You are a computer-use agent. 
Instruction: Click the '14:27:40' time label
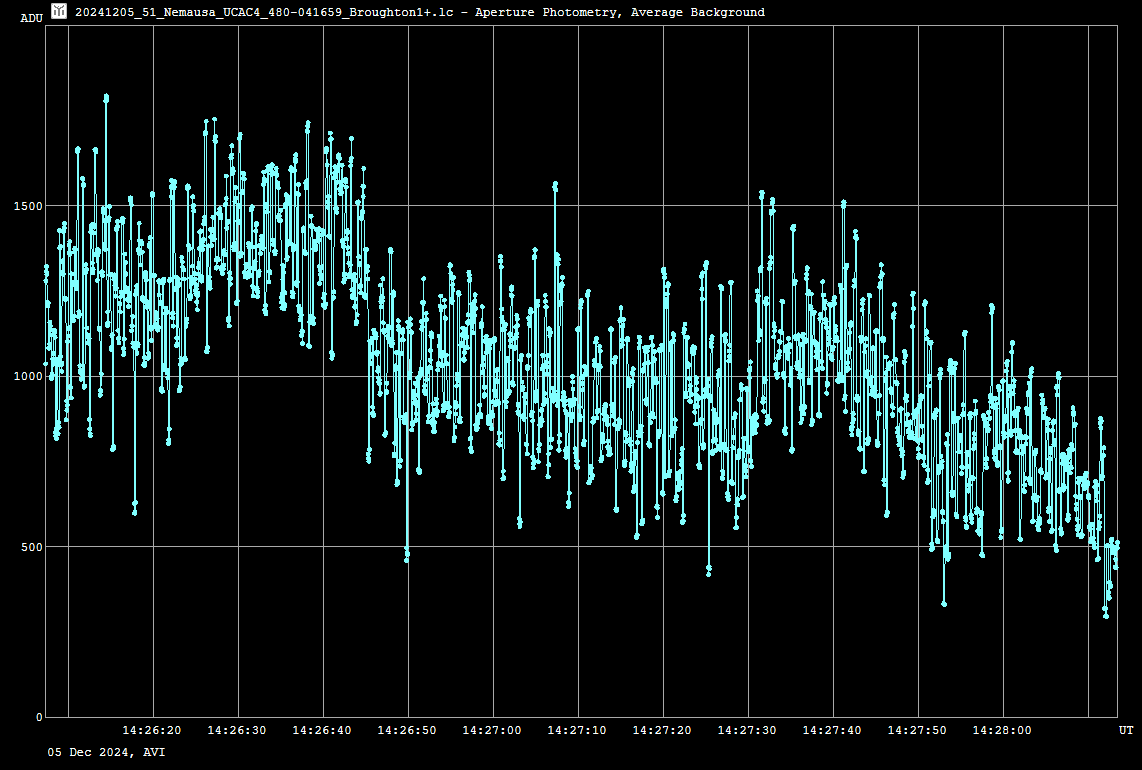(x=832, y=730)
